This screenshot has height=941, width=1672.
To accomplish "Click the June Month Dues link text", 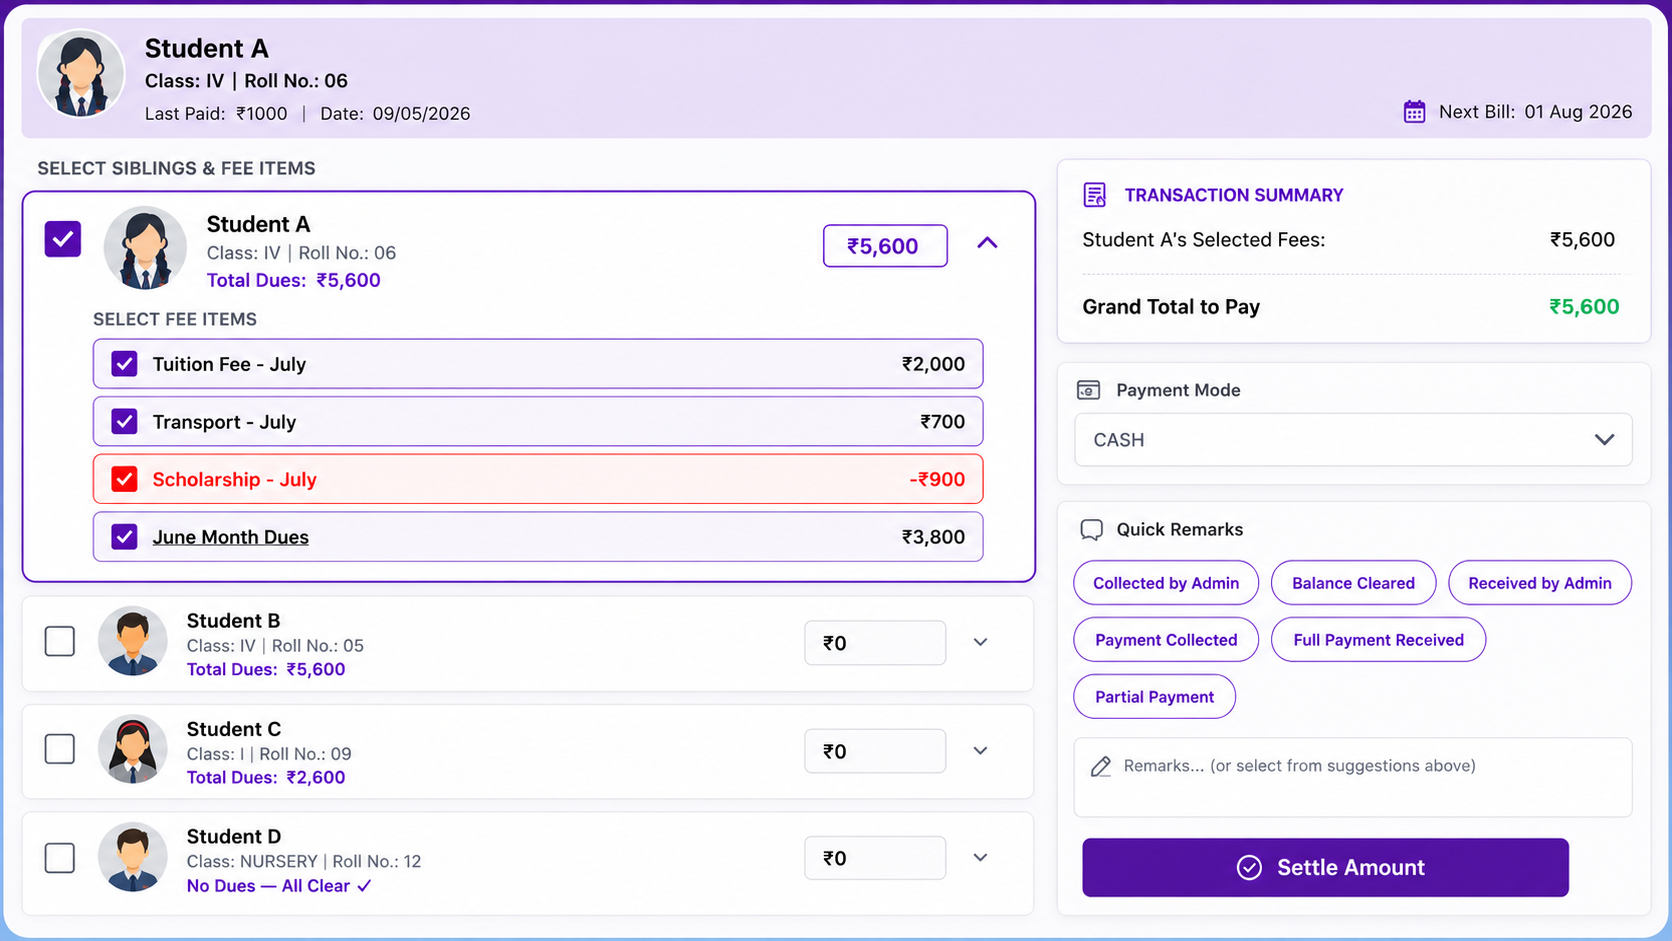I will (x=230, y=537).
